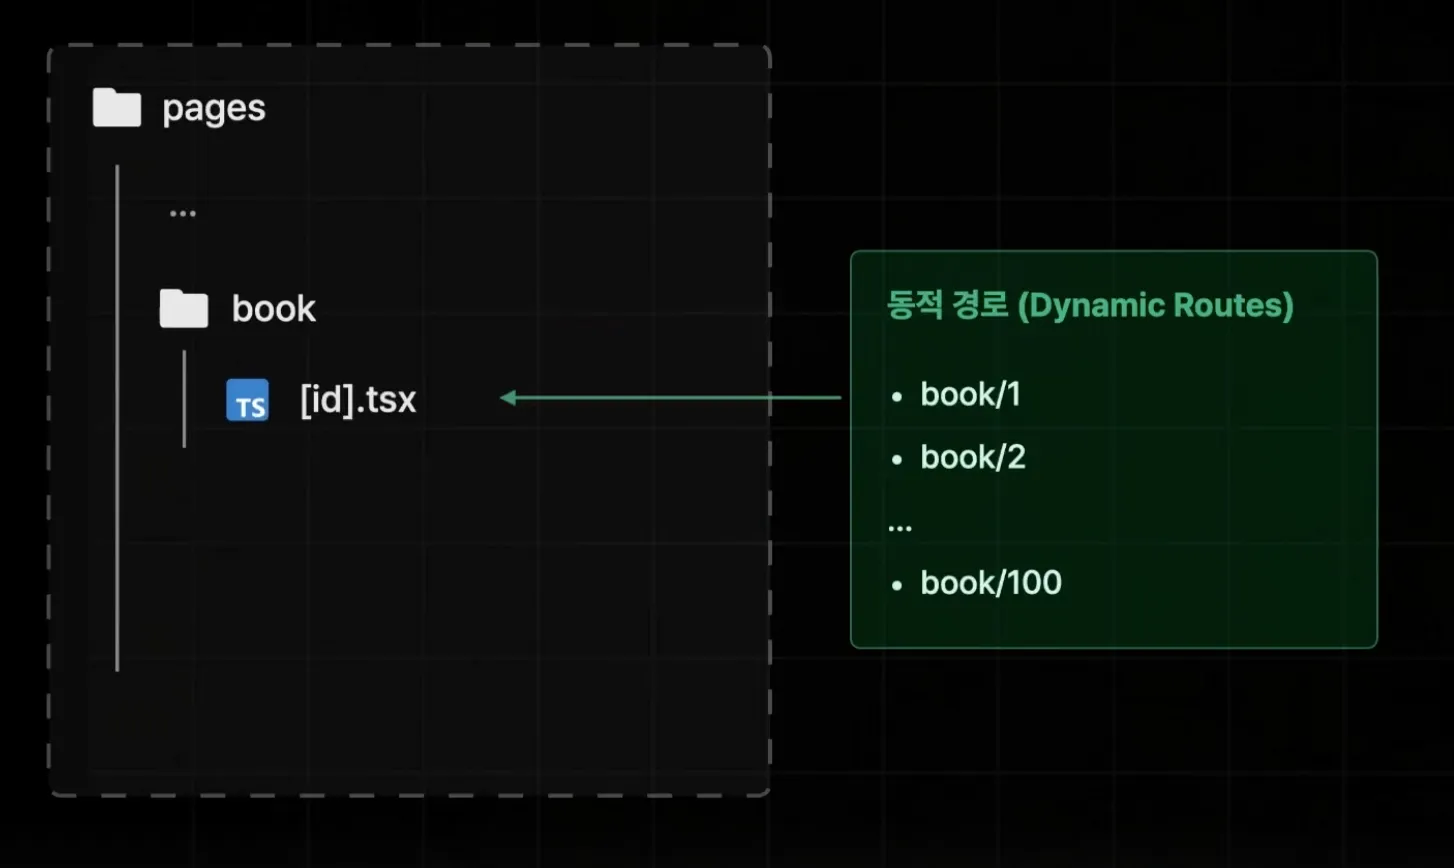
Task: Click the pages folder icon
Action: click(x=117, y=108)
